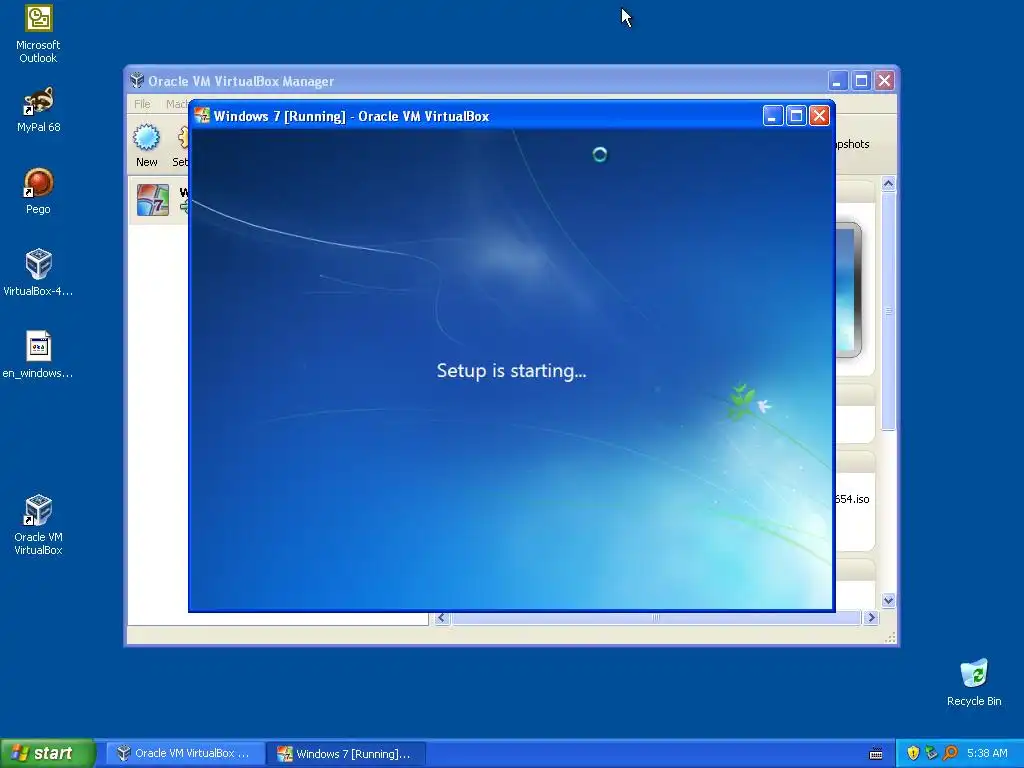Click the Windows 7 VM window title icon

[x=202, y=116]
